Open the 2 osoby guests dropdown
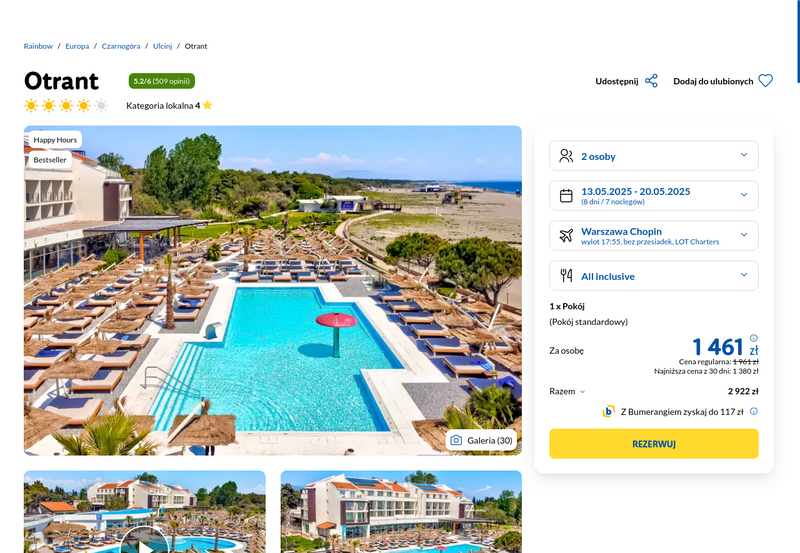Screen dimensions: 800x553 click(x=654, y=156)
